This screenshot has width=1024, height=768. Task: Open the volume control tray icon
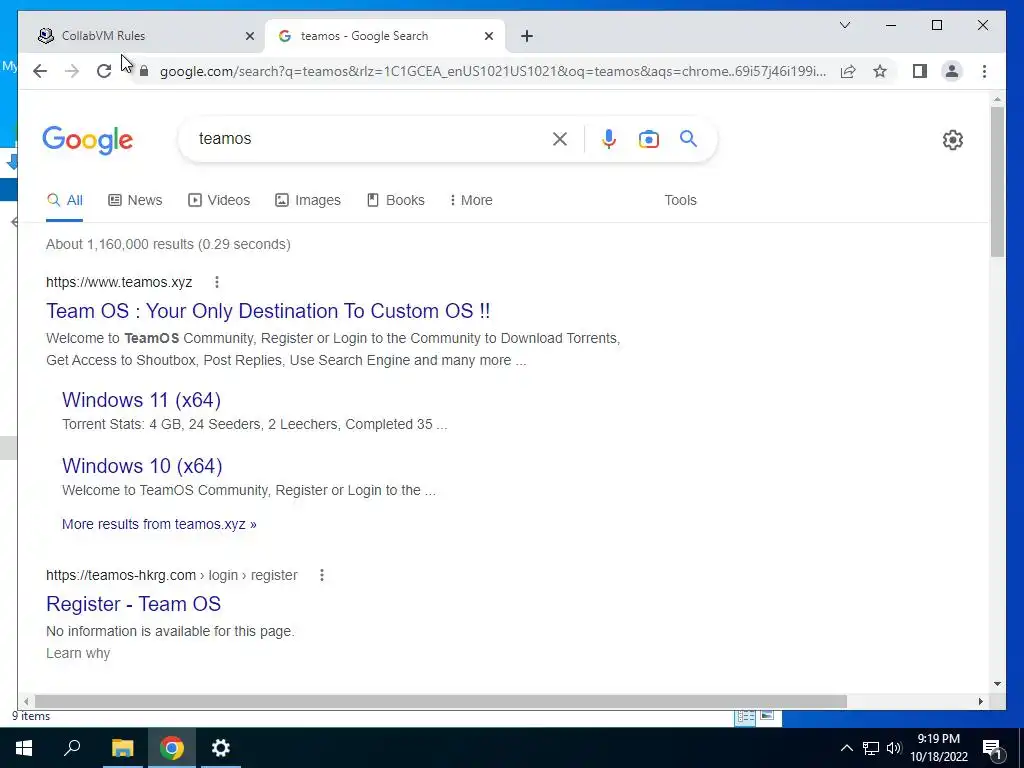click(x=894, y=748)
